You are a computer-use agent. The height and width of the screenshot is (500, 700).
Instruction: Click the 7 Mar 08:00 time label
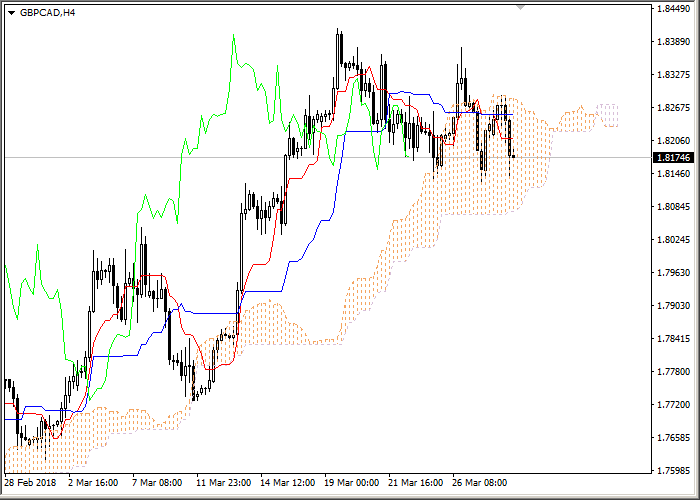tap(157, 483)
